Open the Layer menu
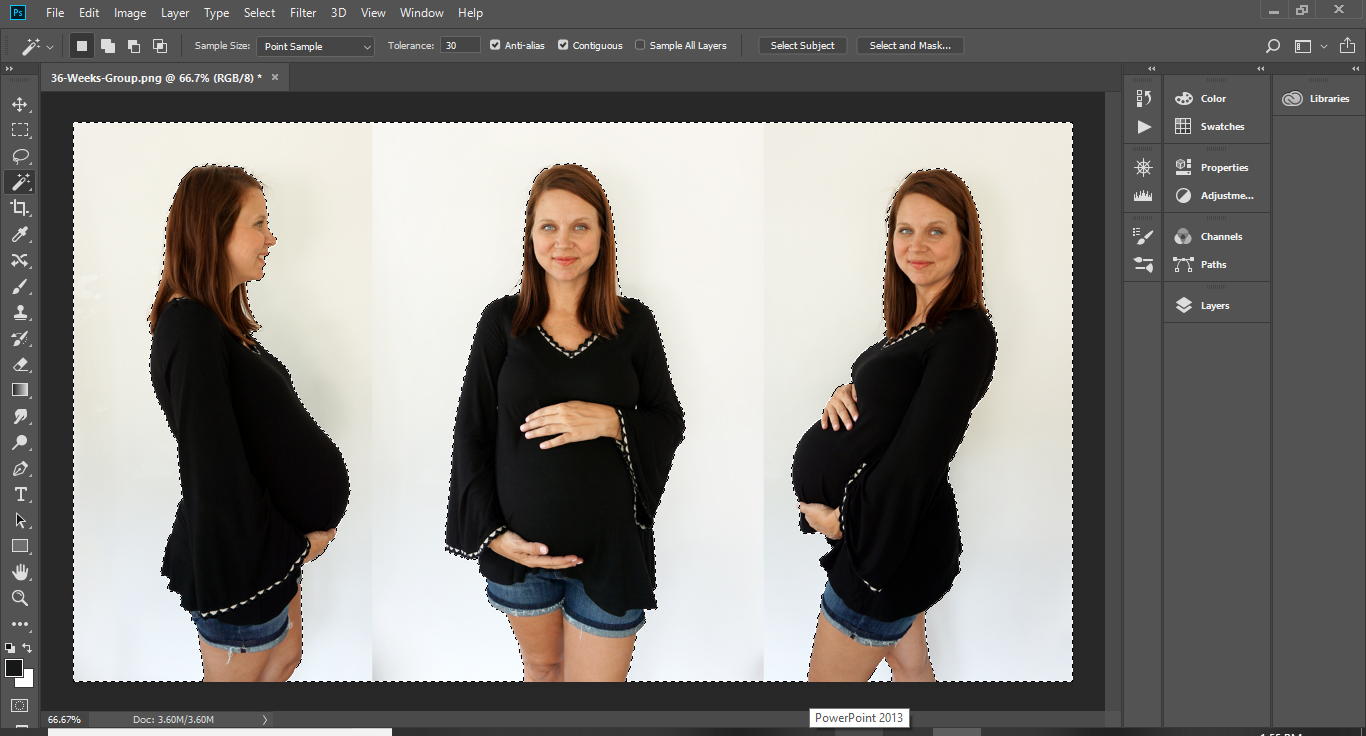Viewport: 1366px width, 736px height. click(x=175, y=13)
